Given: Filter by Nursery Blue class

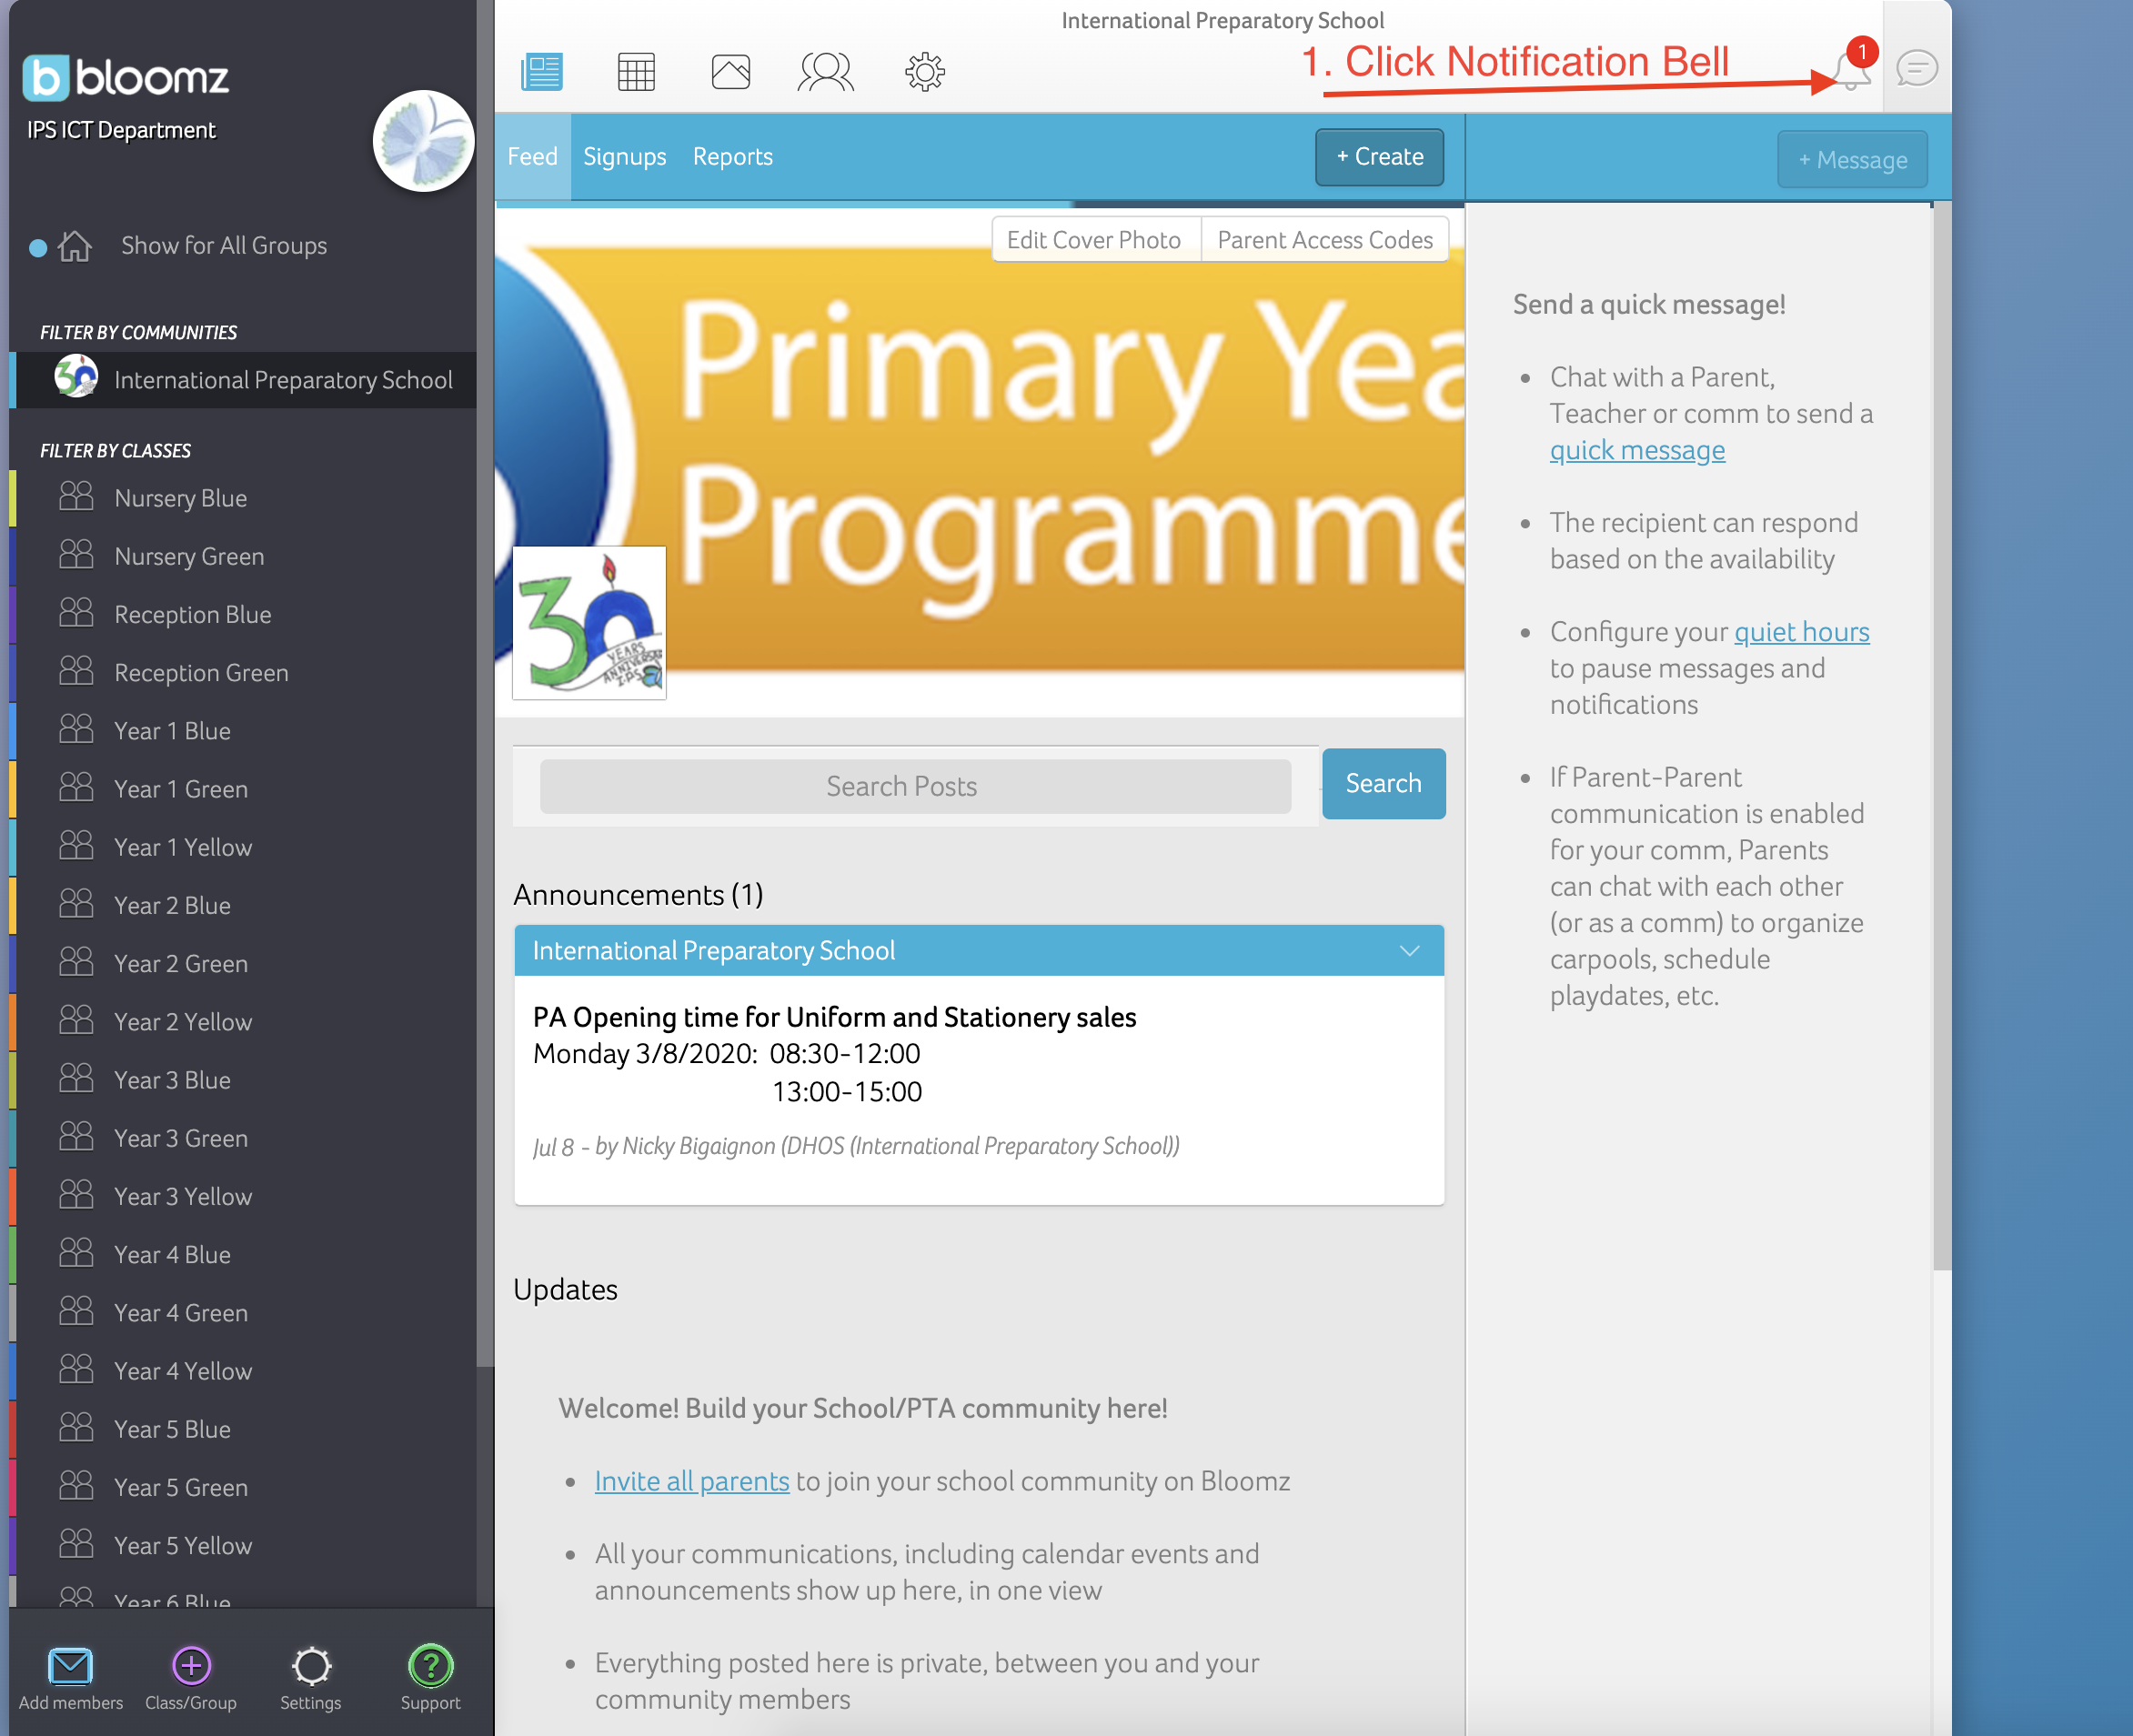Looking at the screenshot, I should click(180, 498).
